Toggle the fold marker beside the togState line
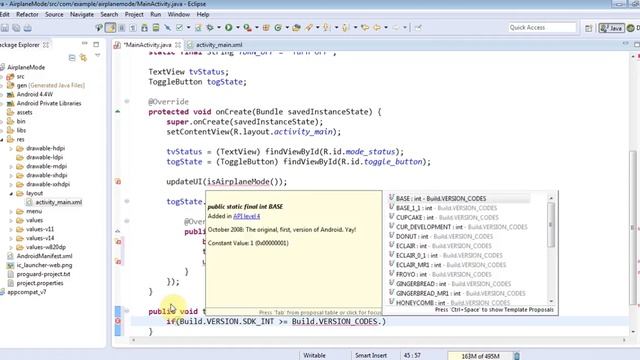Image resolution: width=640 pixels, height=360 pixels. 127,201
